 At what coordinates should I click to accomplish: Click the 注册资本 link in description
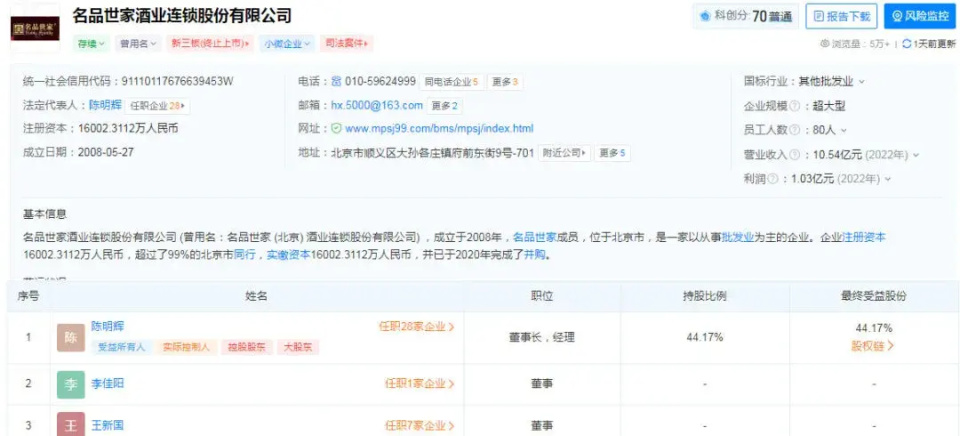point(864,237)
